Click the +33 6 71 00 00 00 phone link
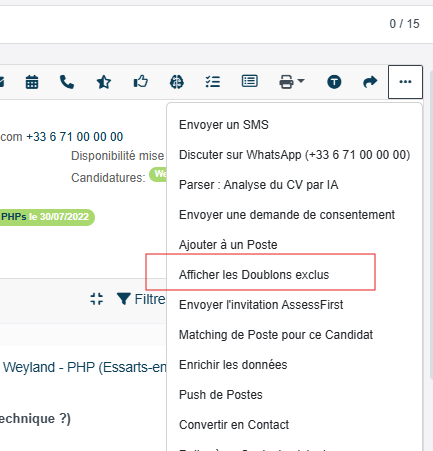 pyautogui.click(x=75, y=137)
